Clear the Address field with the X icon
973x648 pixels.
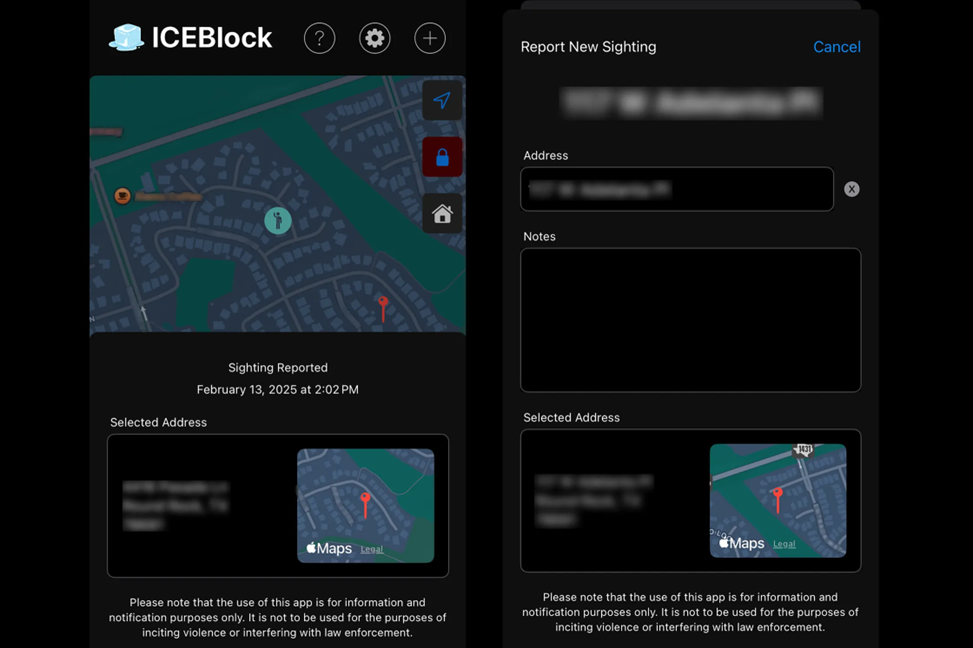click(851, 189)
